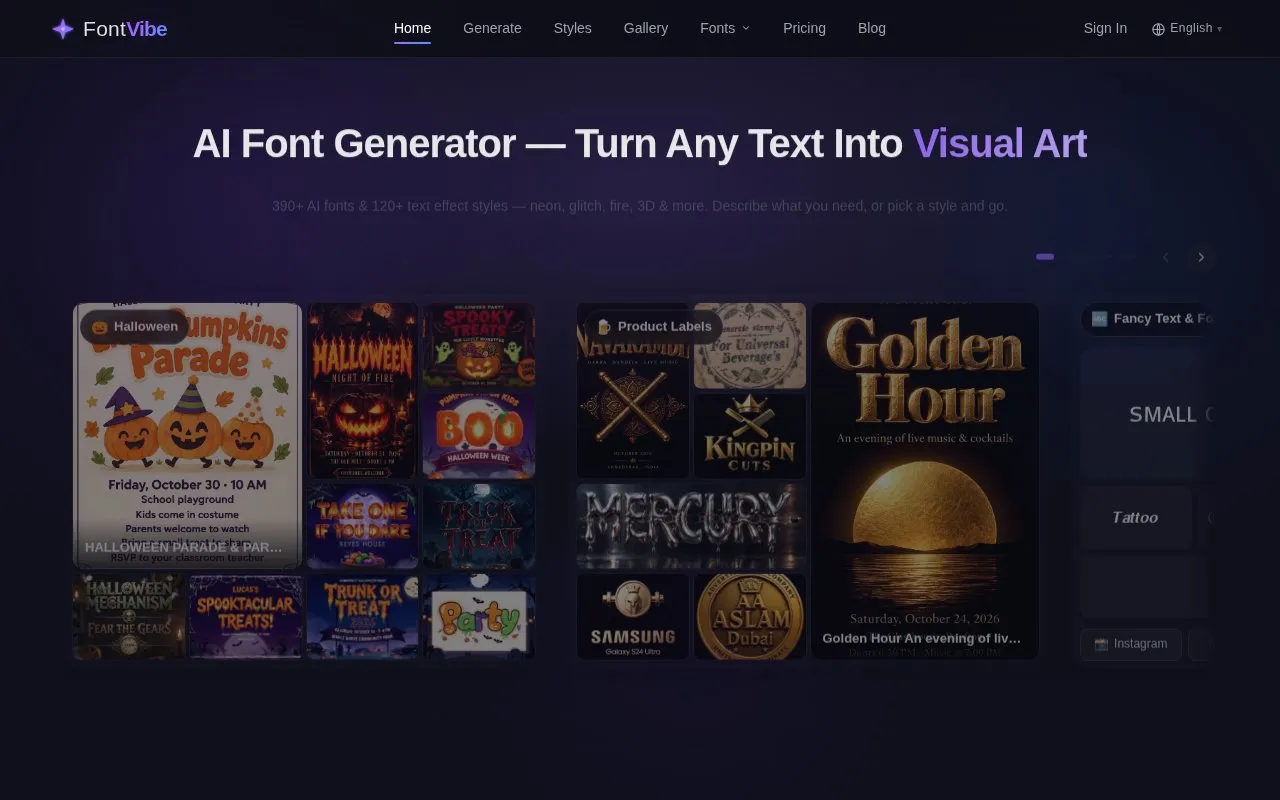Open the Take One If You Dare thumbnail
Viewport: 1280px width, 800px height.
[362, 526]
